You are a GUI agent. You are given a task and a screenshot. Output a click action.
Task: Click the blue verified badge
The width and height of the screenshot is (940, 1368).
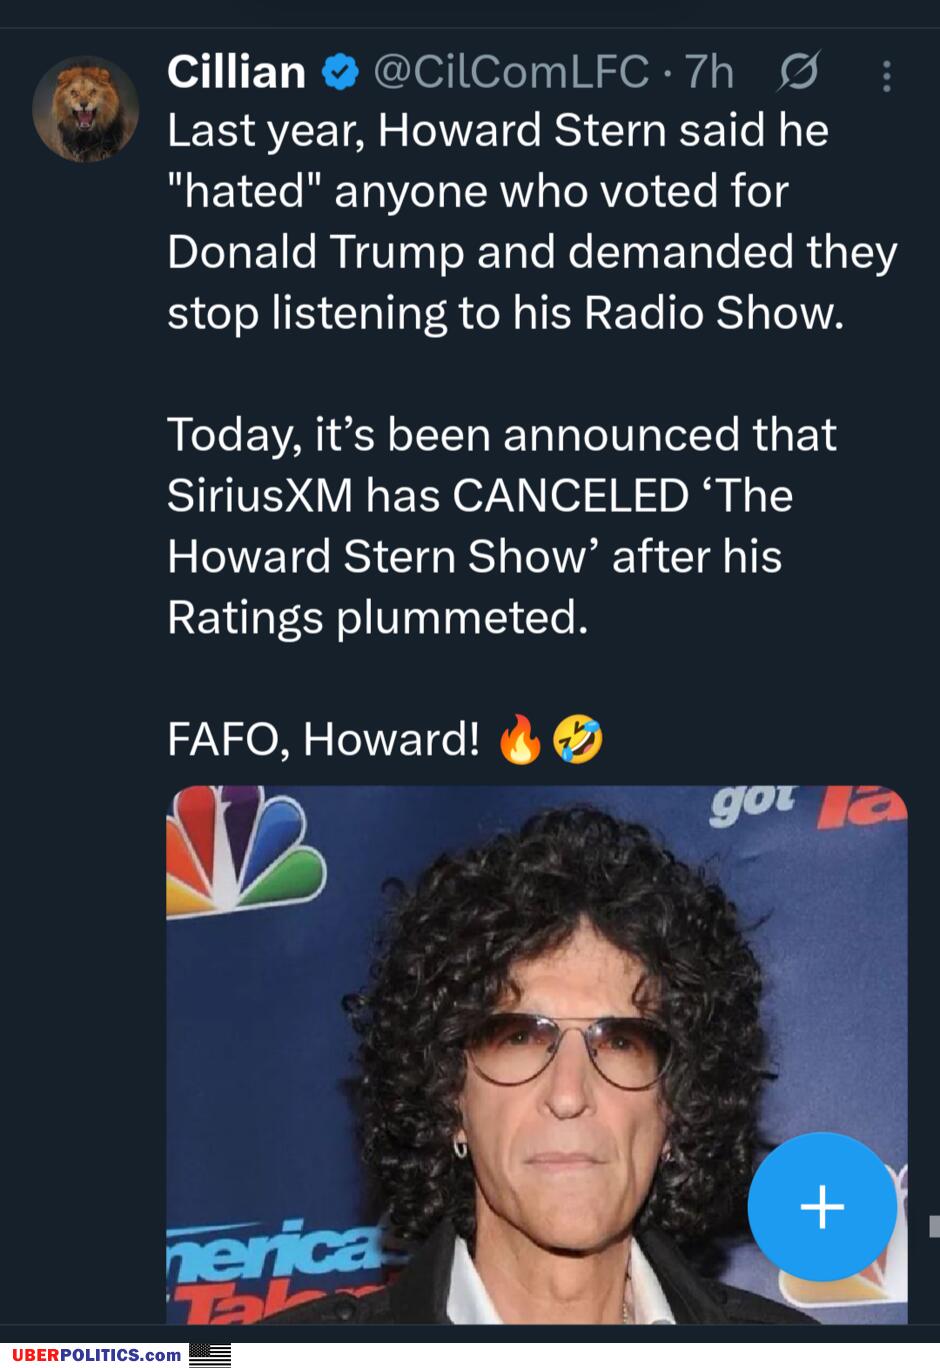pos(339,73)
